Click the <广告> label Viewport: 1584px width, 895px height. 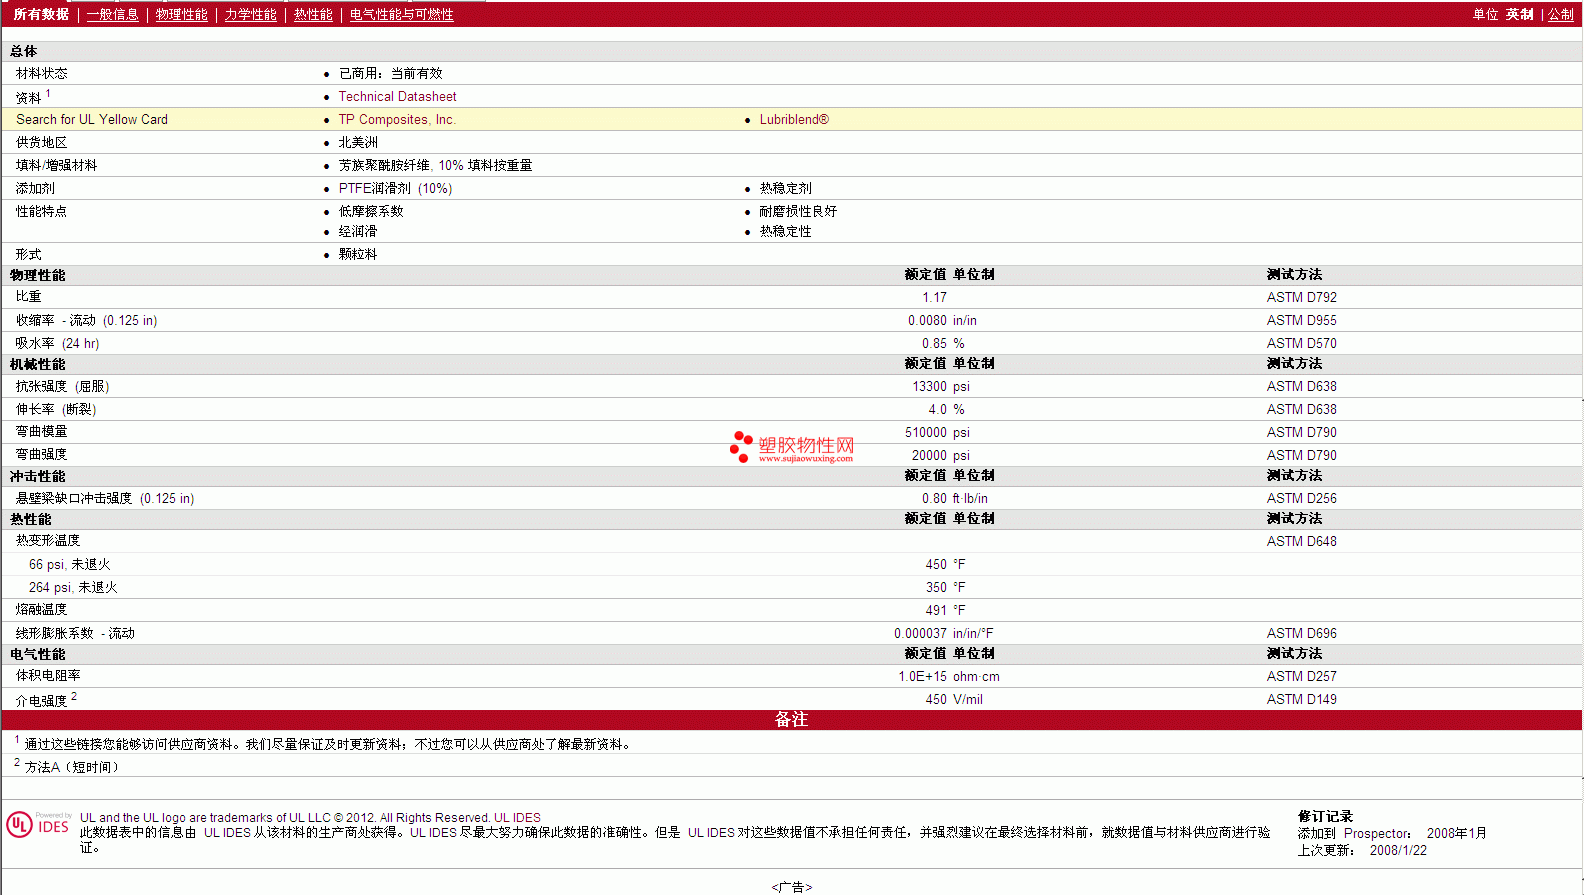point(792,887)
